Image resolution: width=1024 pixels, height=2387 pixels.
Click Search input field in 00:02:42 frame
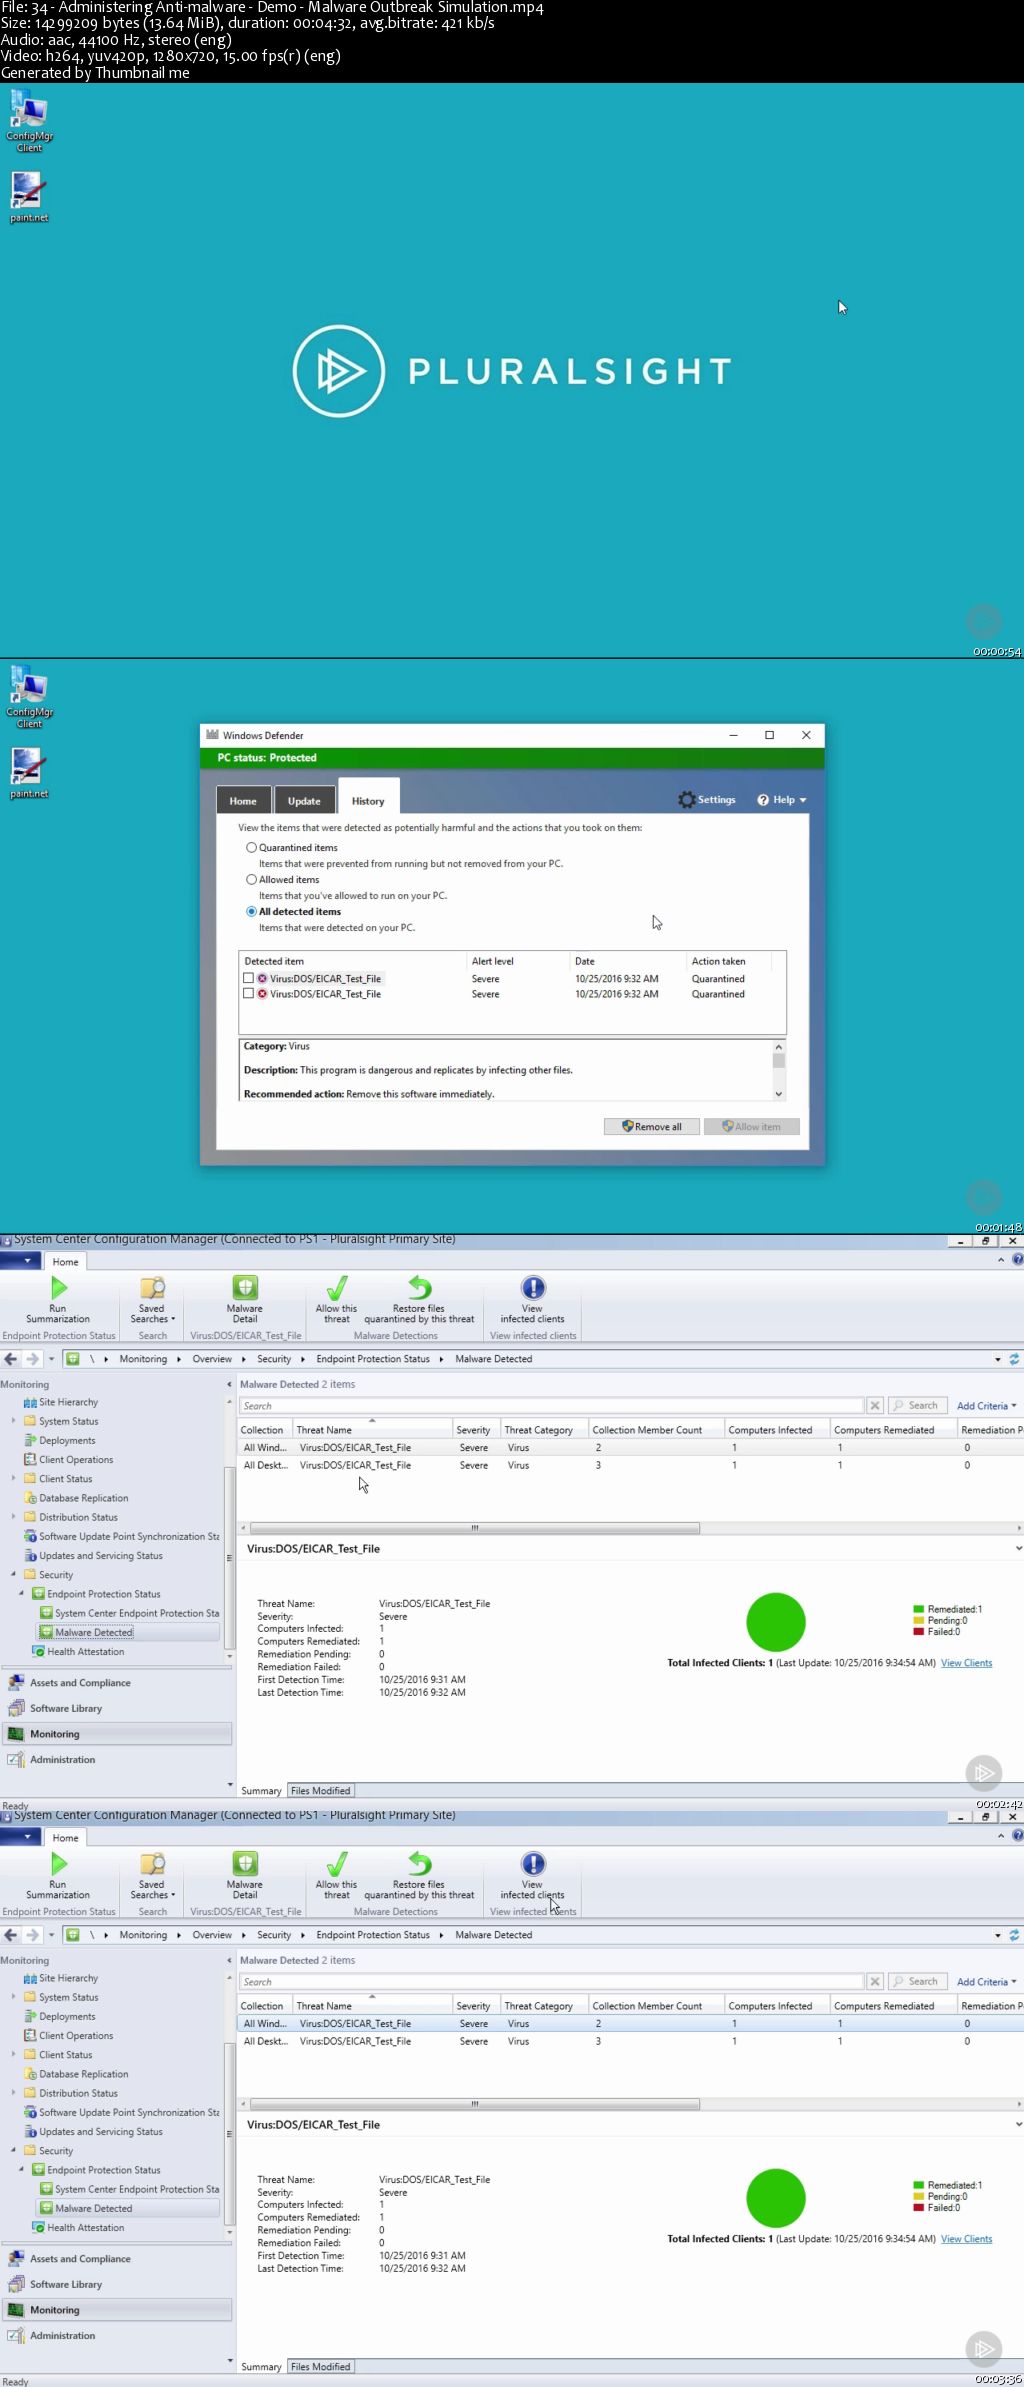pyautogui.click(x=551, y=1405)
